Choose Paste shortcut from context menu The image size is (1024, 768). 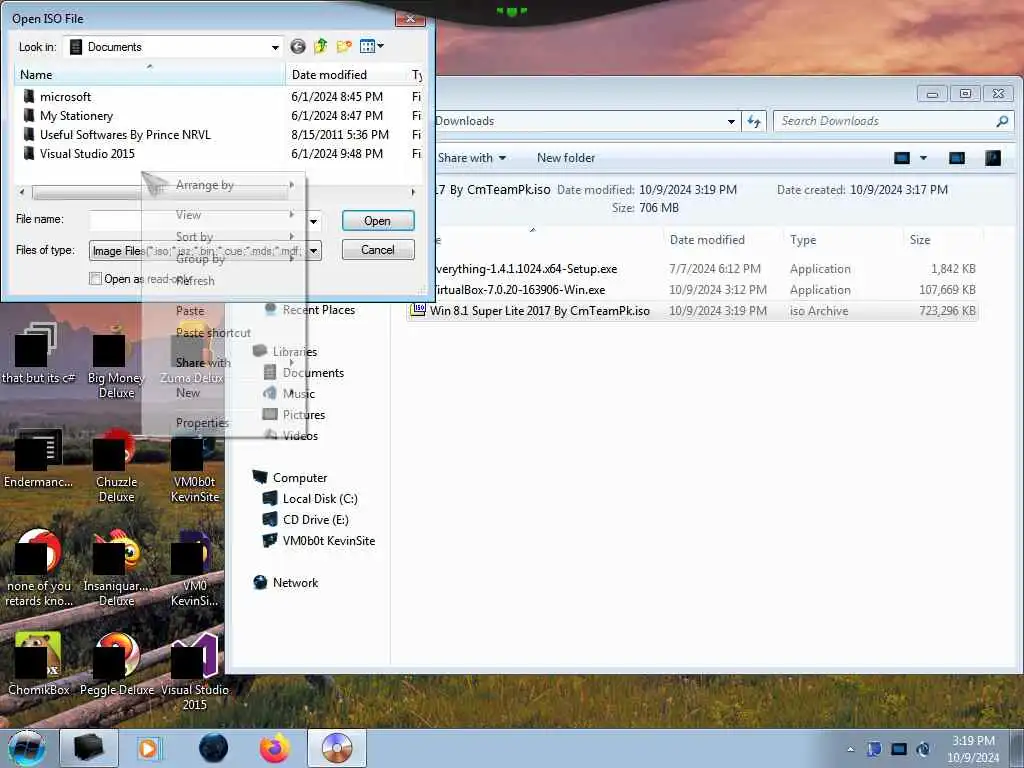pyautogui.click(x=213, y=332)
